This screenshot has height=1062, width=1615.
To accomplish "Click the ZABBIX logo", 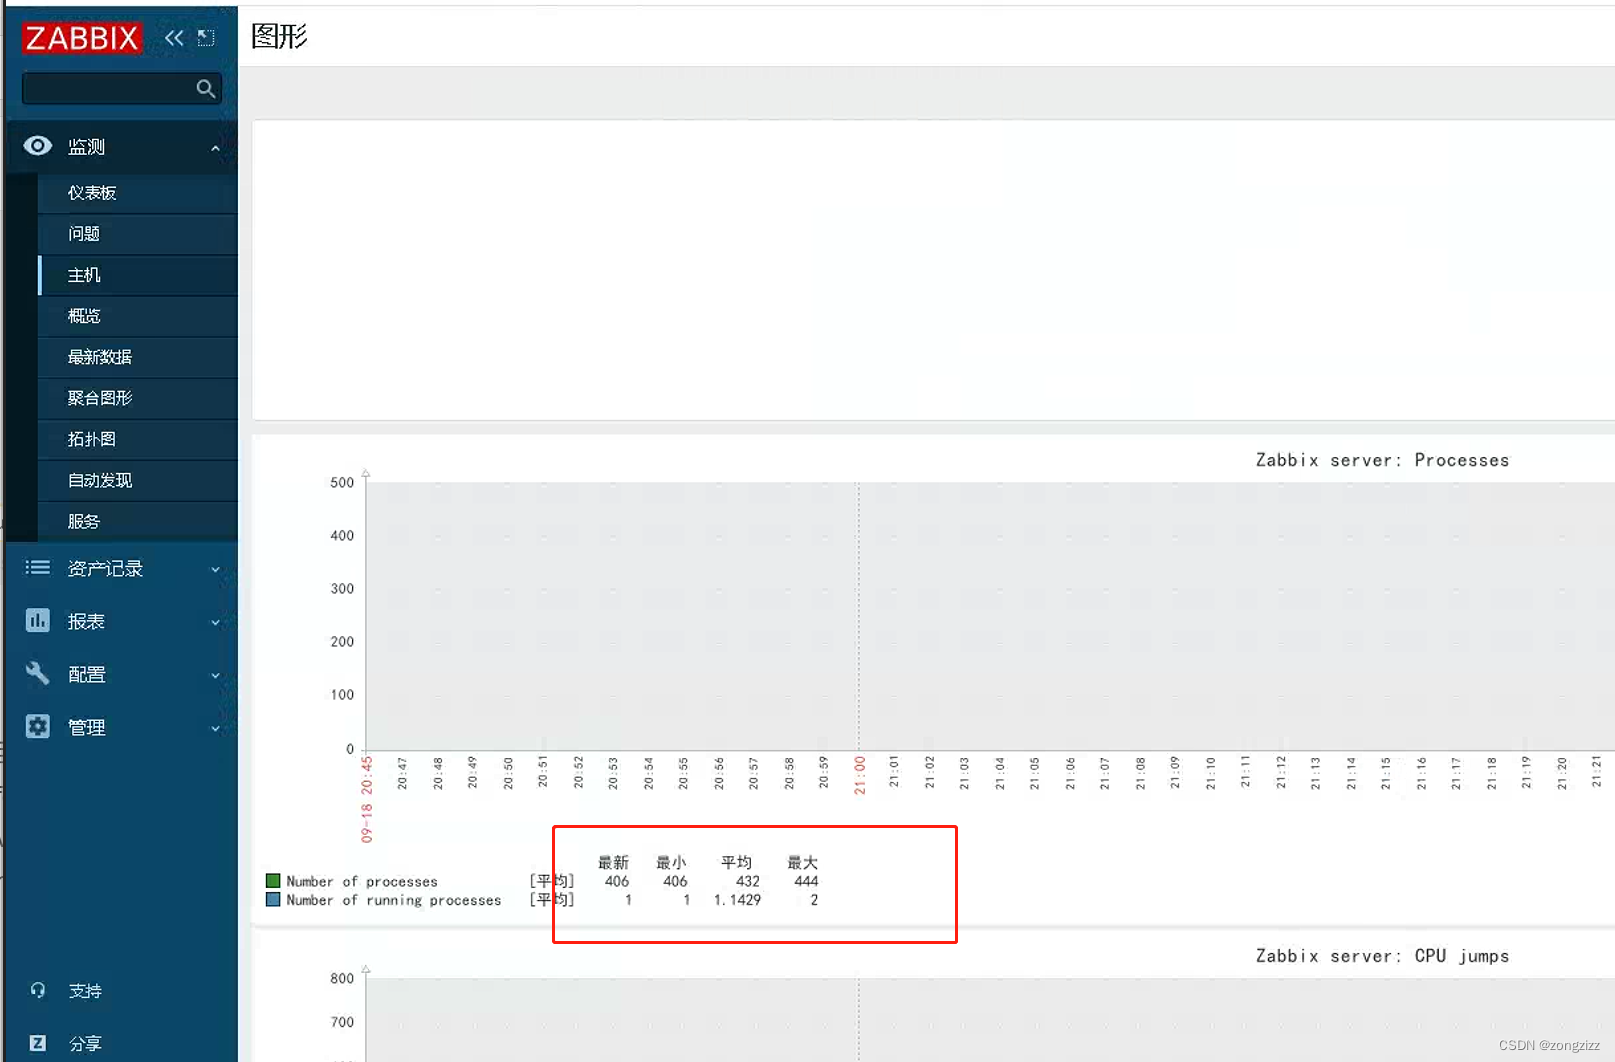I will pos(81,38).
